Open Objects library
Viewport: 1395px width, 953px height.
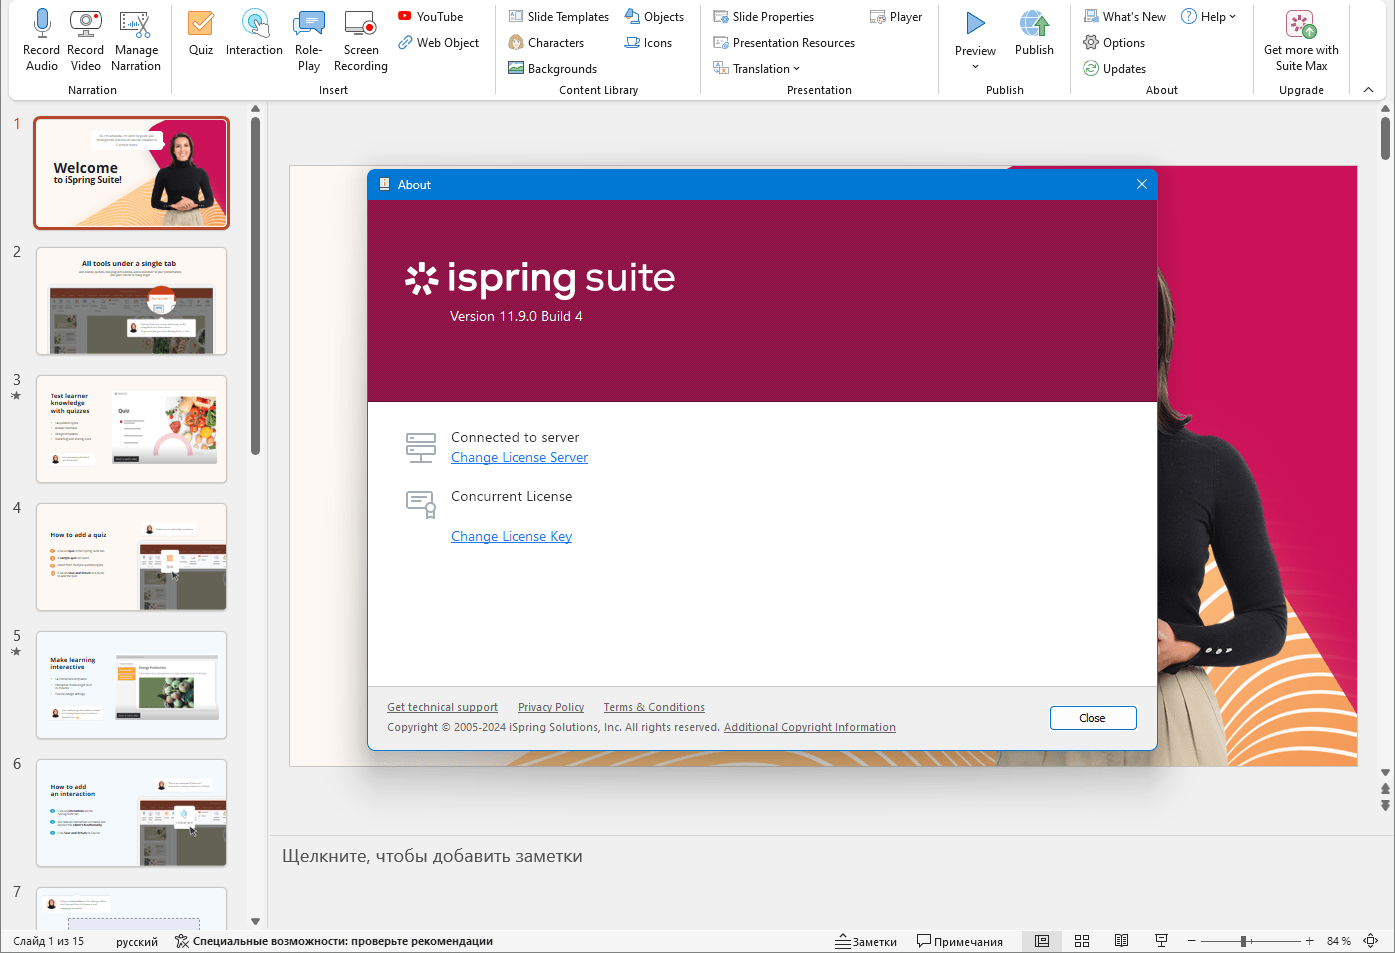click(655, 17)
